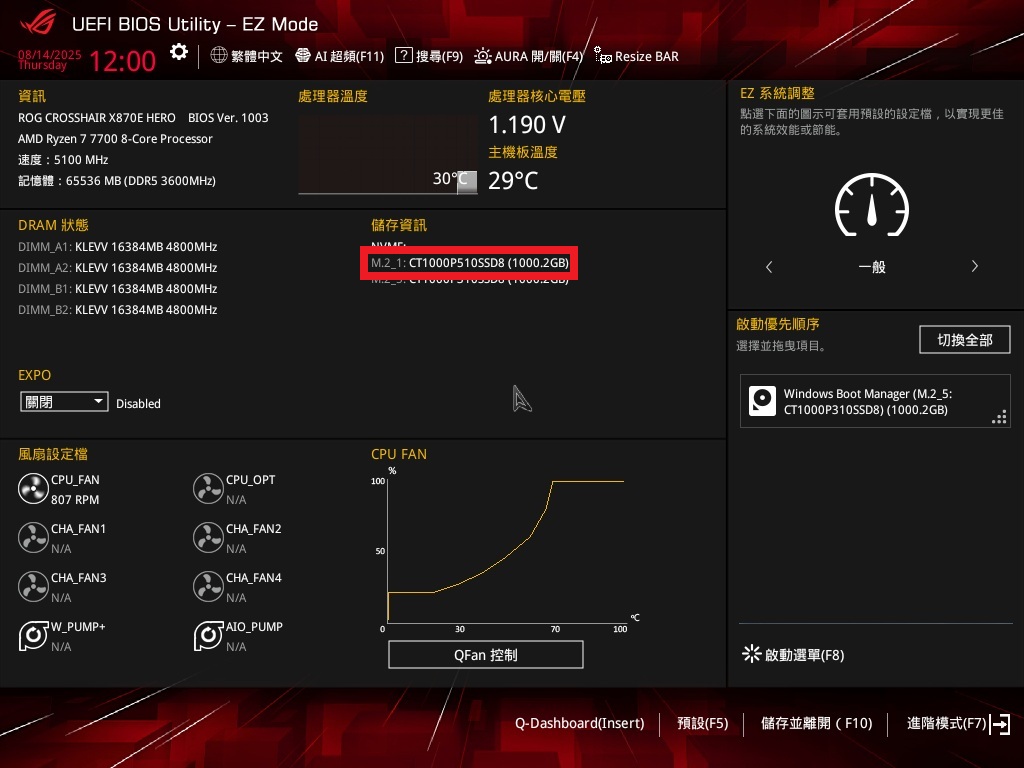1024x768 pixels.
Task: Select the AIO_PUMP pump icon
Action: (x=208, y=635)
